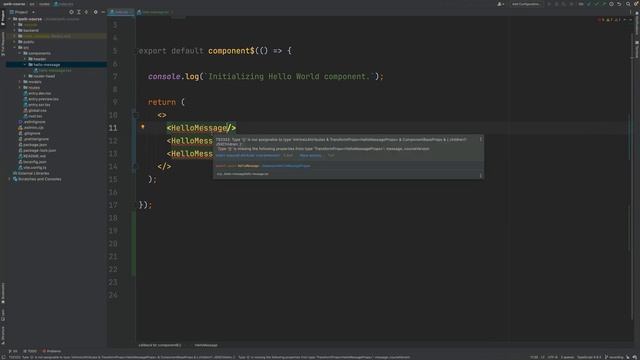Toggle code fold marker at line 14
This screenshot has width=640, height=360.
coord(136,167)
